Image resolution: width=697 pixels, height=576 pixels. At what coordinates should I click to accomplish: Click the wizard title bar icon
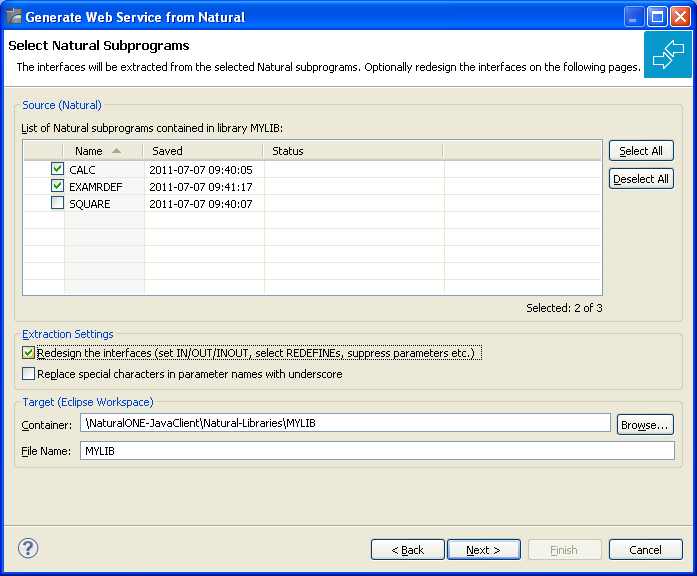tap(14, 16)
